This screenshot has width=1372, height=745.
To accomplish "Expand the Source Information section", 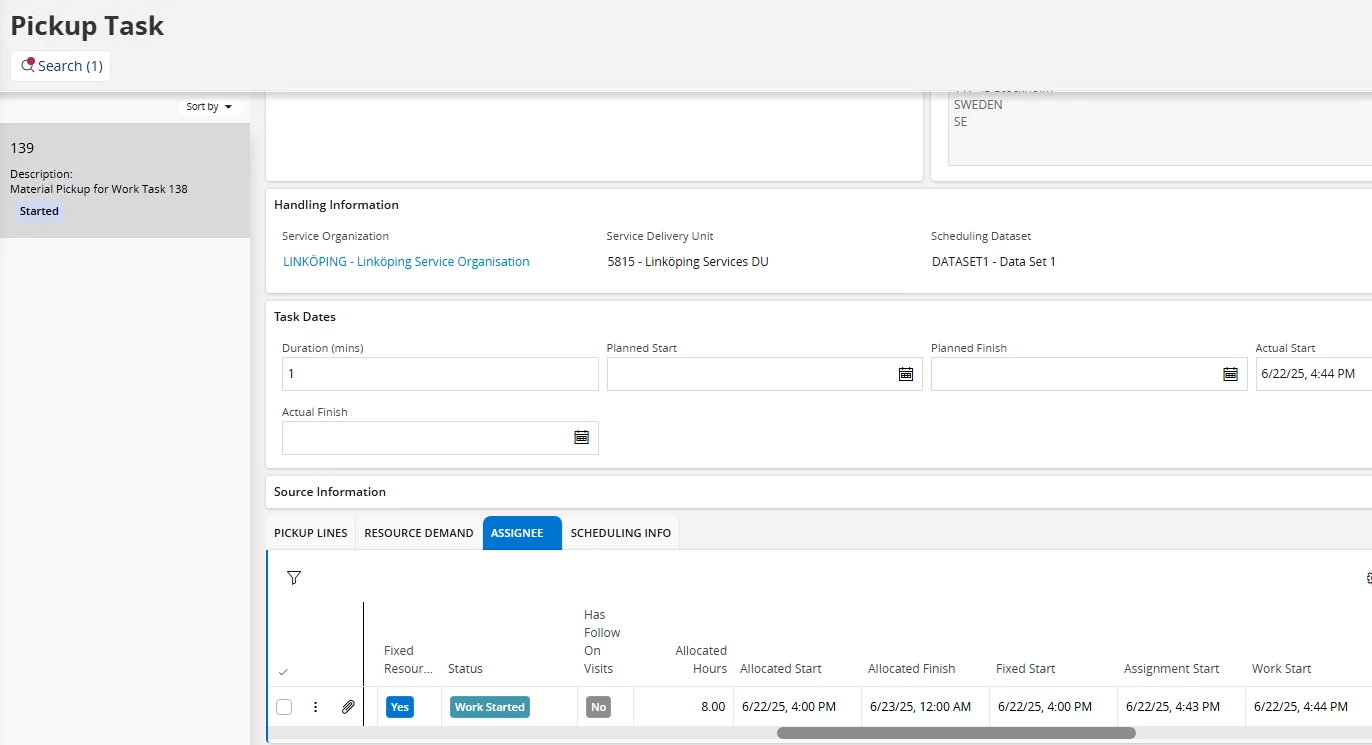I will (x=330, y=492).
